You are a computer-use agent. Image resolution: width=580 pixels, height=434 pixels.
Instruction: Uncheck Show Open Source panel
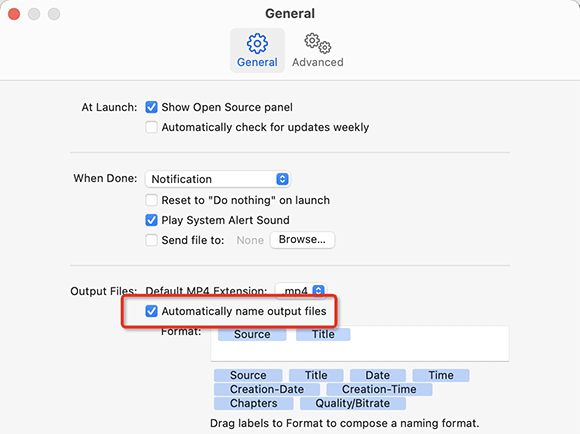tap(151, 107)
